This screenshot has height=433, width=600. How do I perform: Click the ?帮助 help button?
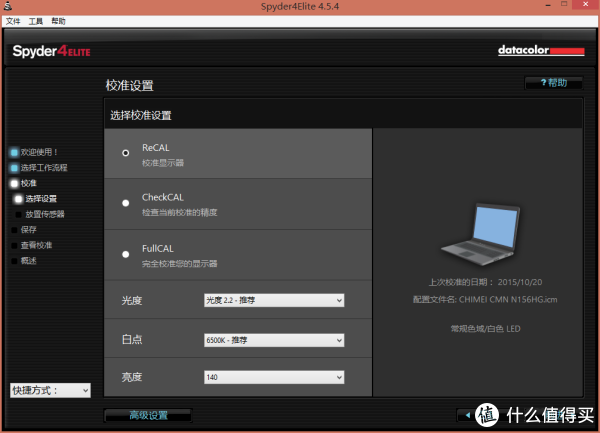pyautogui.click(x=554, y=83)
